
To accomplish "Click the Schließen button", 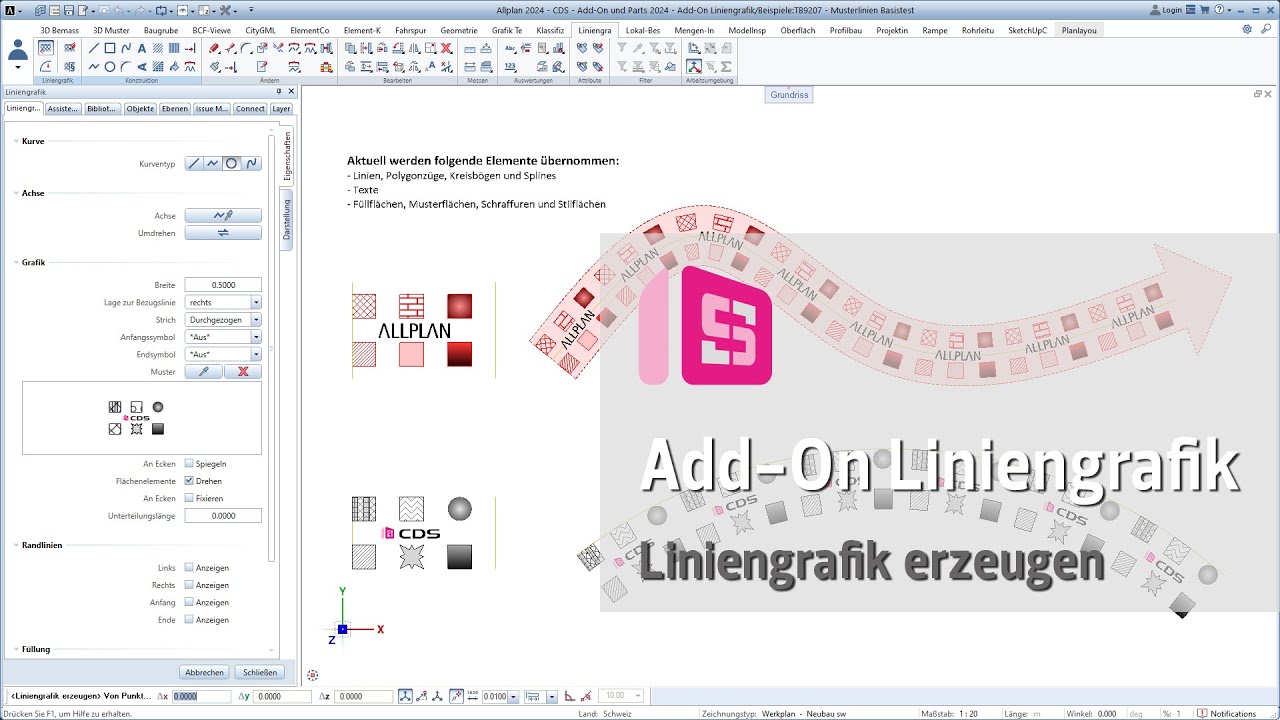I will click(x=260, y=672).
